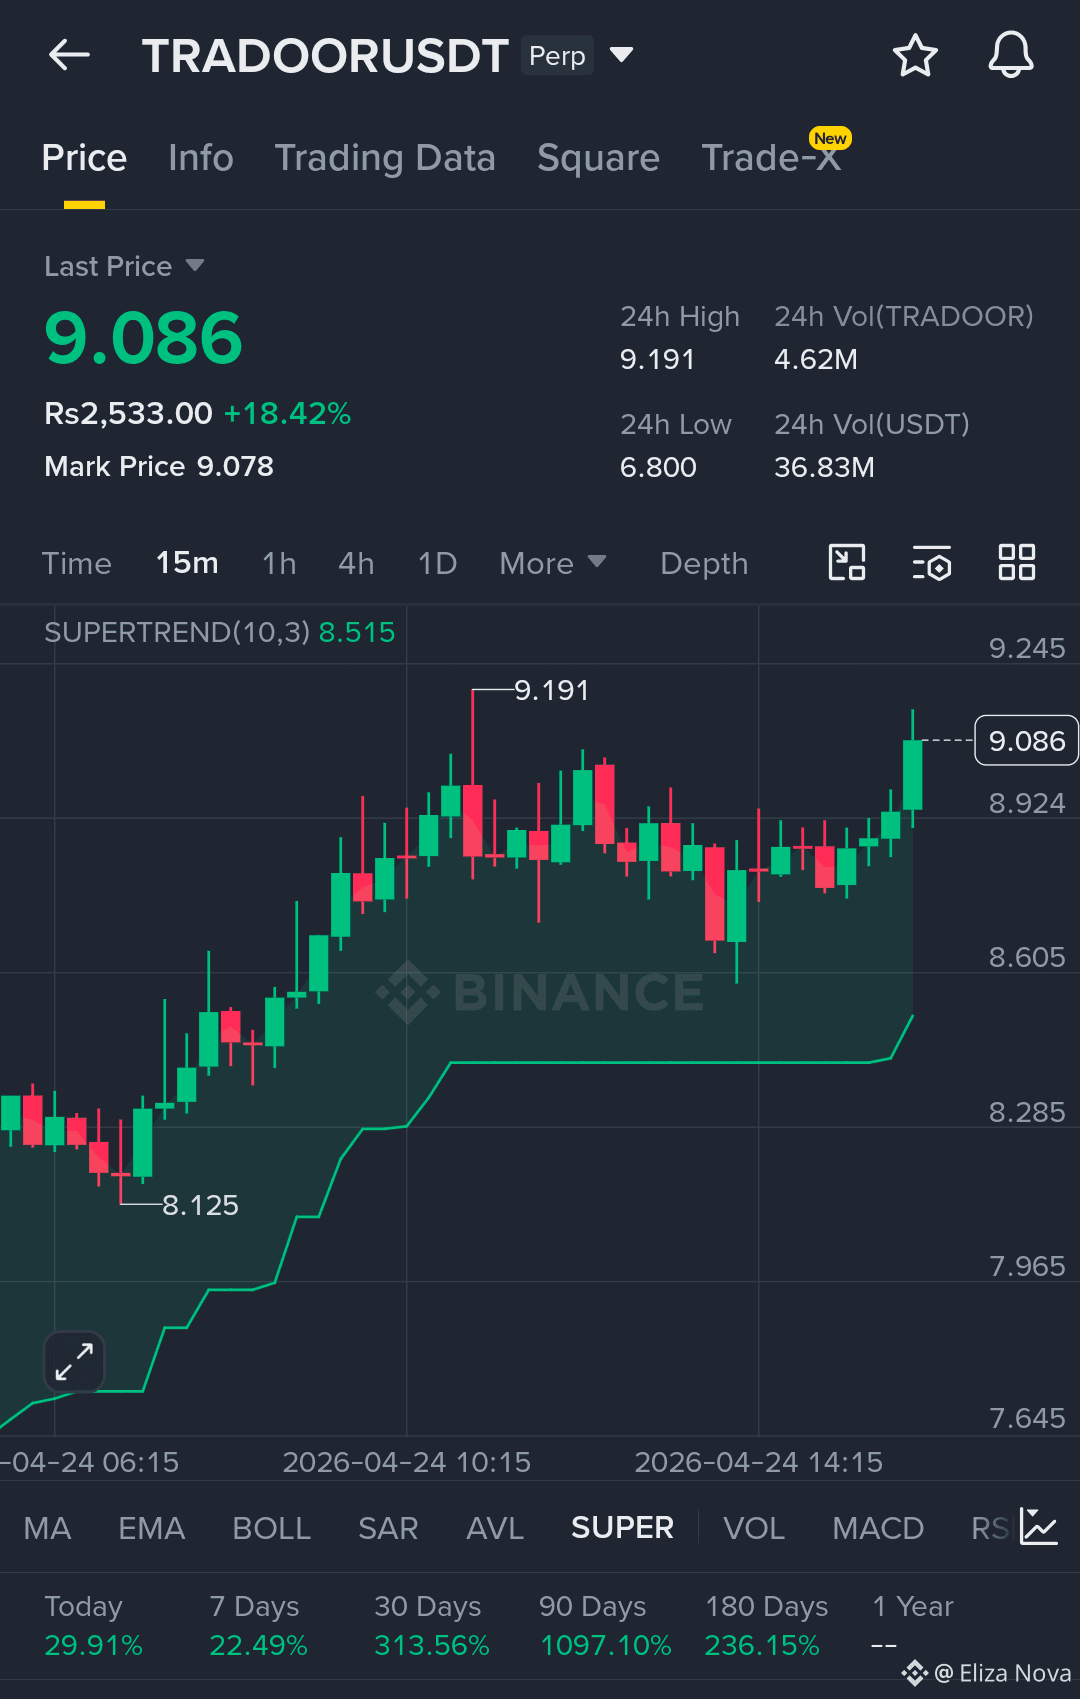
Task: Toggle the SUPER indicator
Action: pyautogui.click(x=622, y=1528)
